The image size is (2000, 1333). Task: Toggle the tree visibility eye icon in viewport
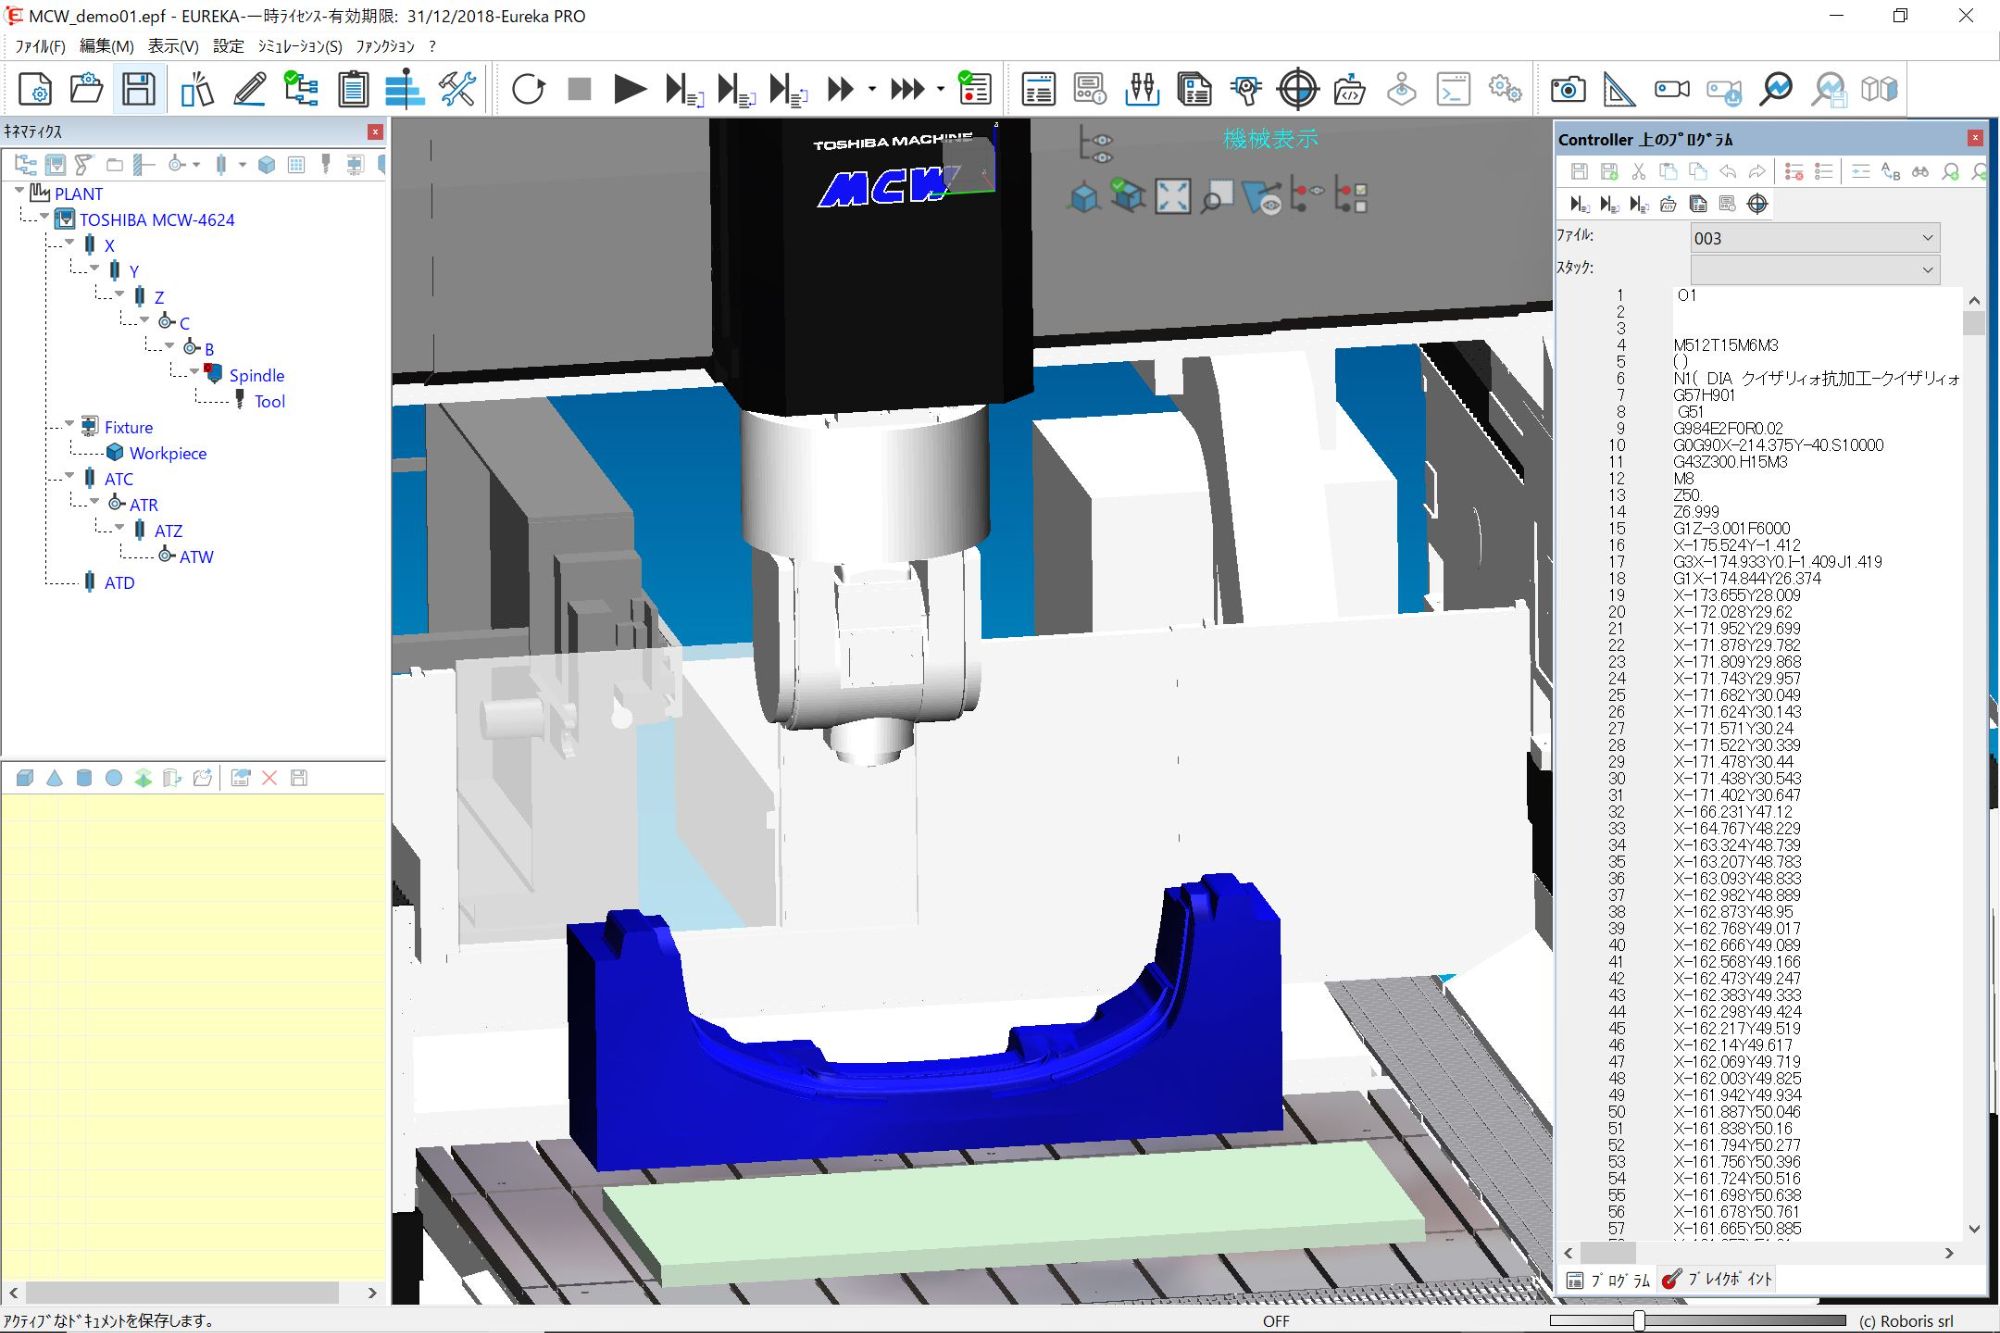(1096, 145)
